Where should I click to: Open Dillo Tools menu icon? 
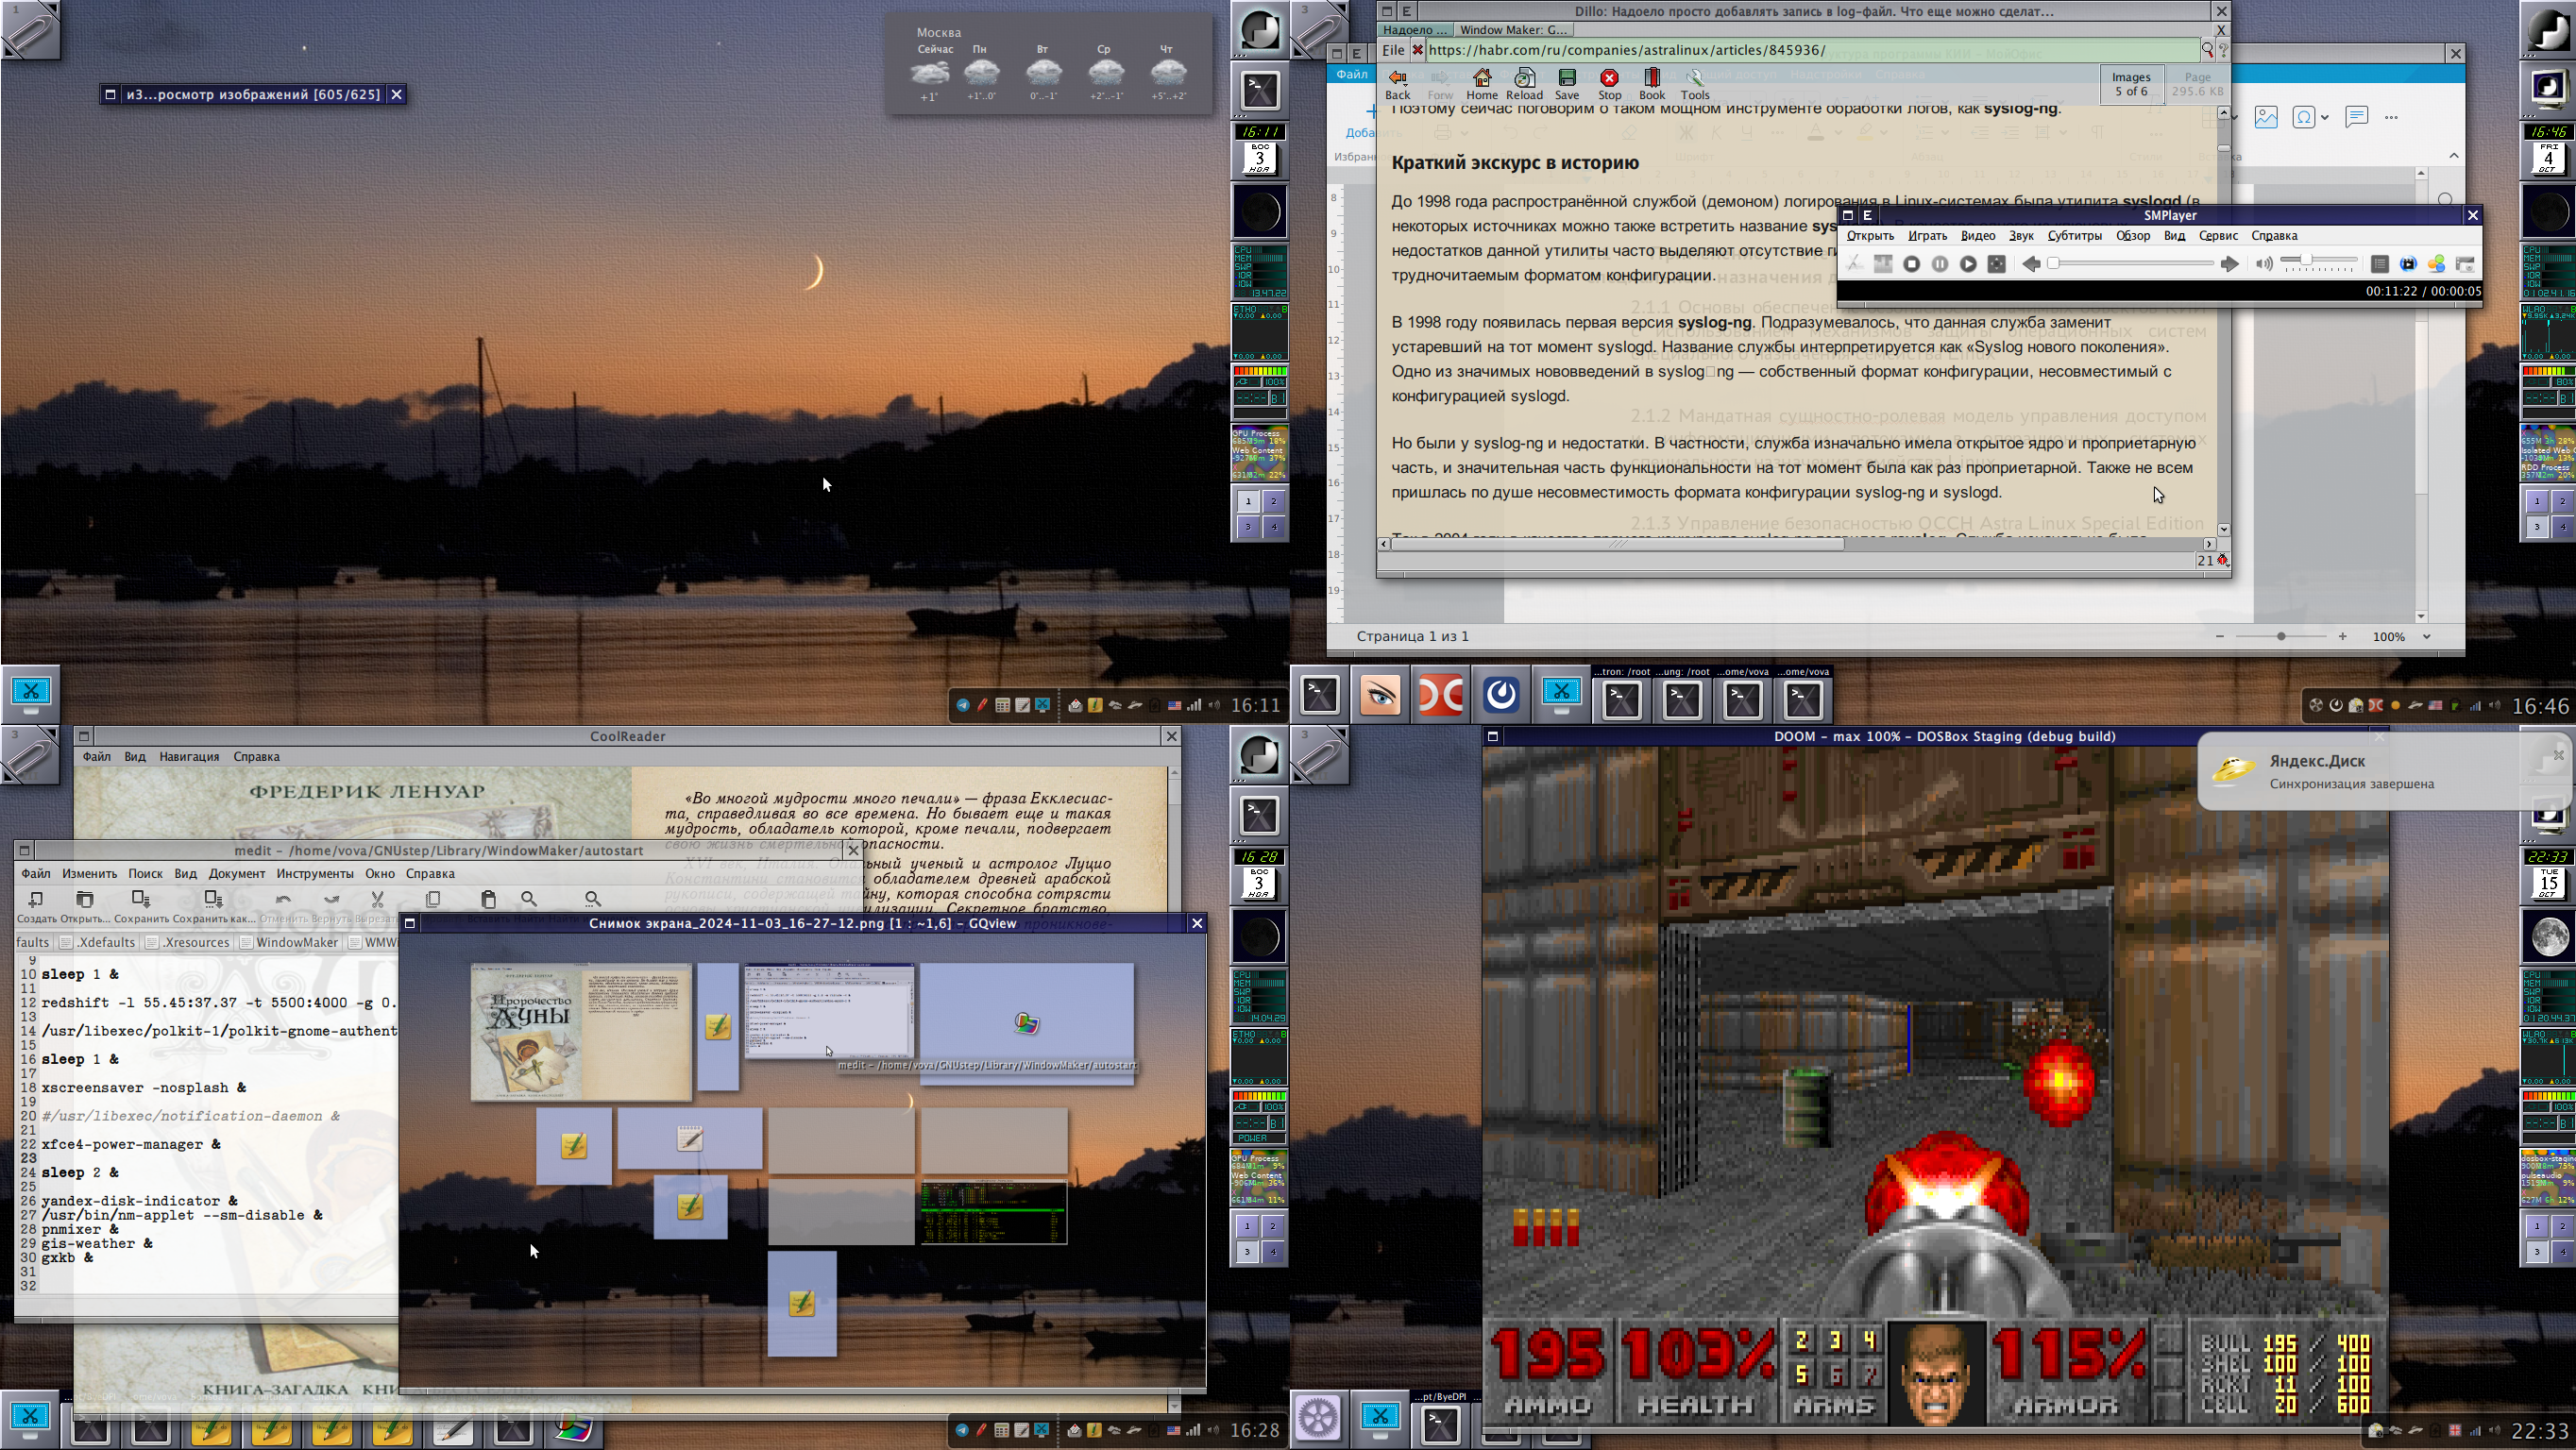[1694, 84]
